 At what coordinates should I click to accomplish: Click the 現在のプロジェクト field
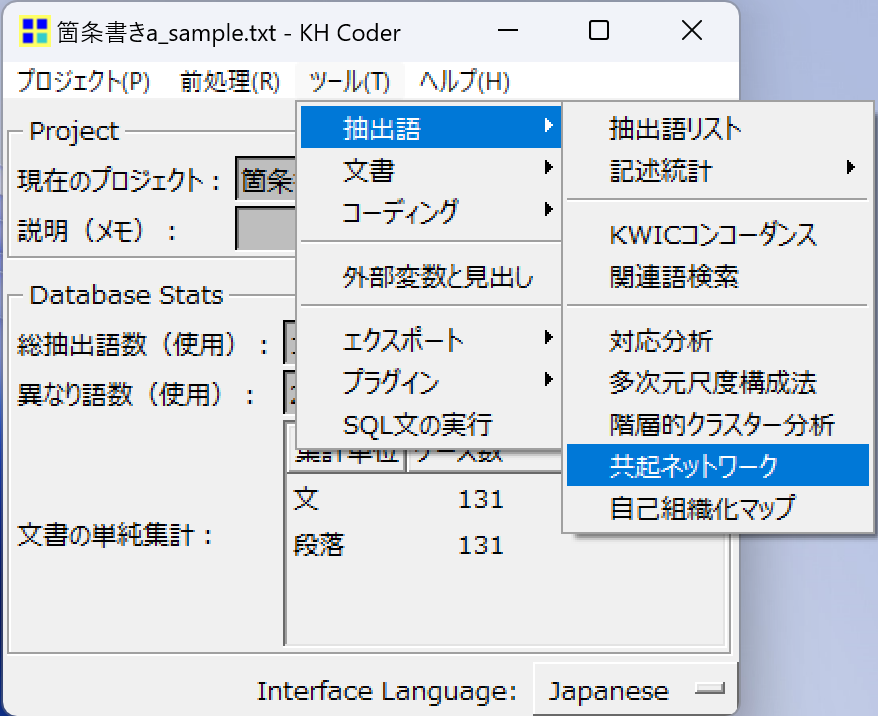coord(266,179)
